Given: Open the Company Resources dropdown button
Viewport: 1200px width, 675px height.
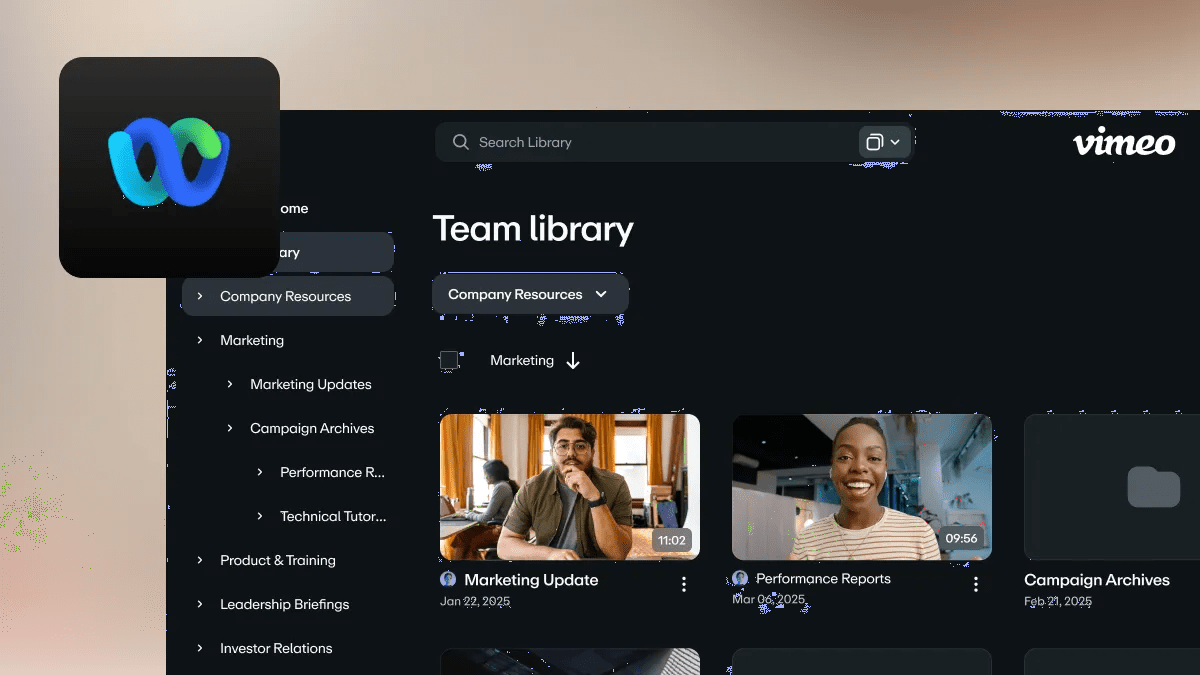Looking at the screenshot, I should click(x=530, y=294).
